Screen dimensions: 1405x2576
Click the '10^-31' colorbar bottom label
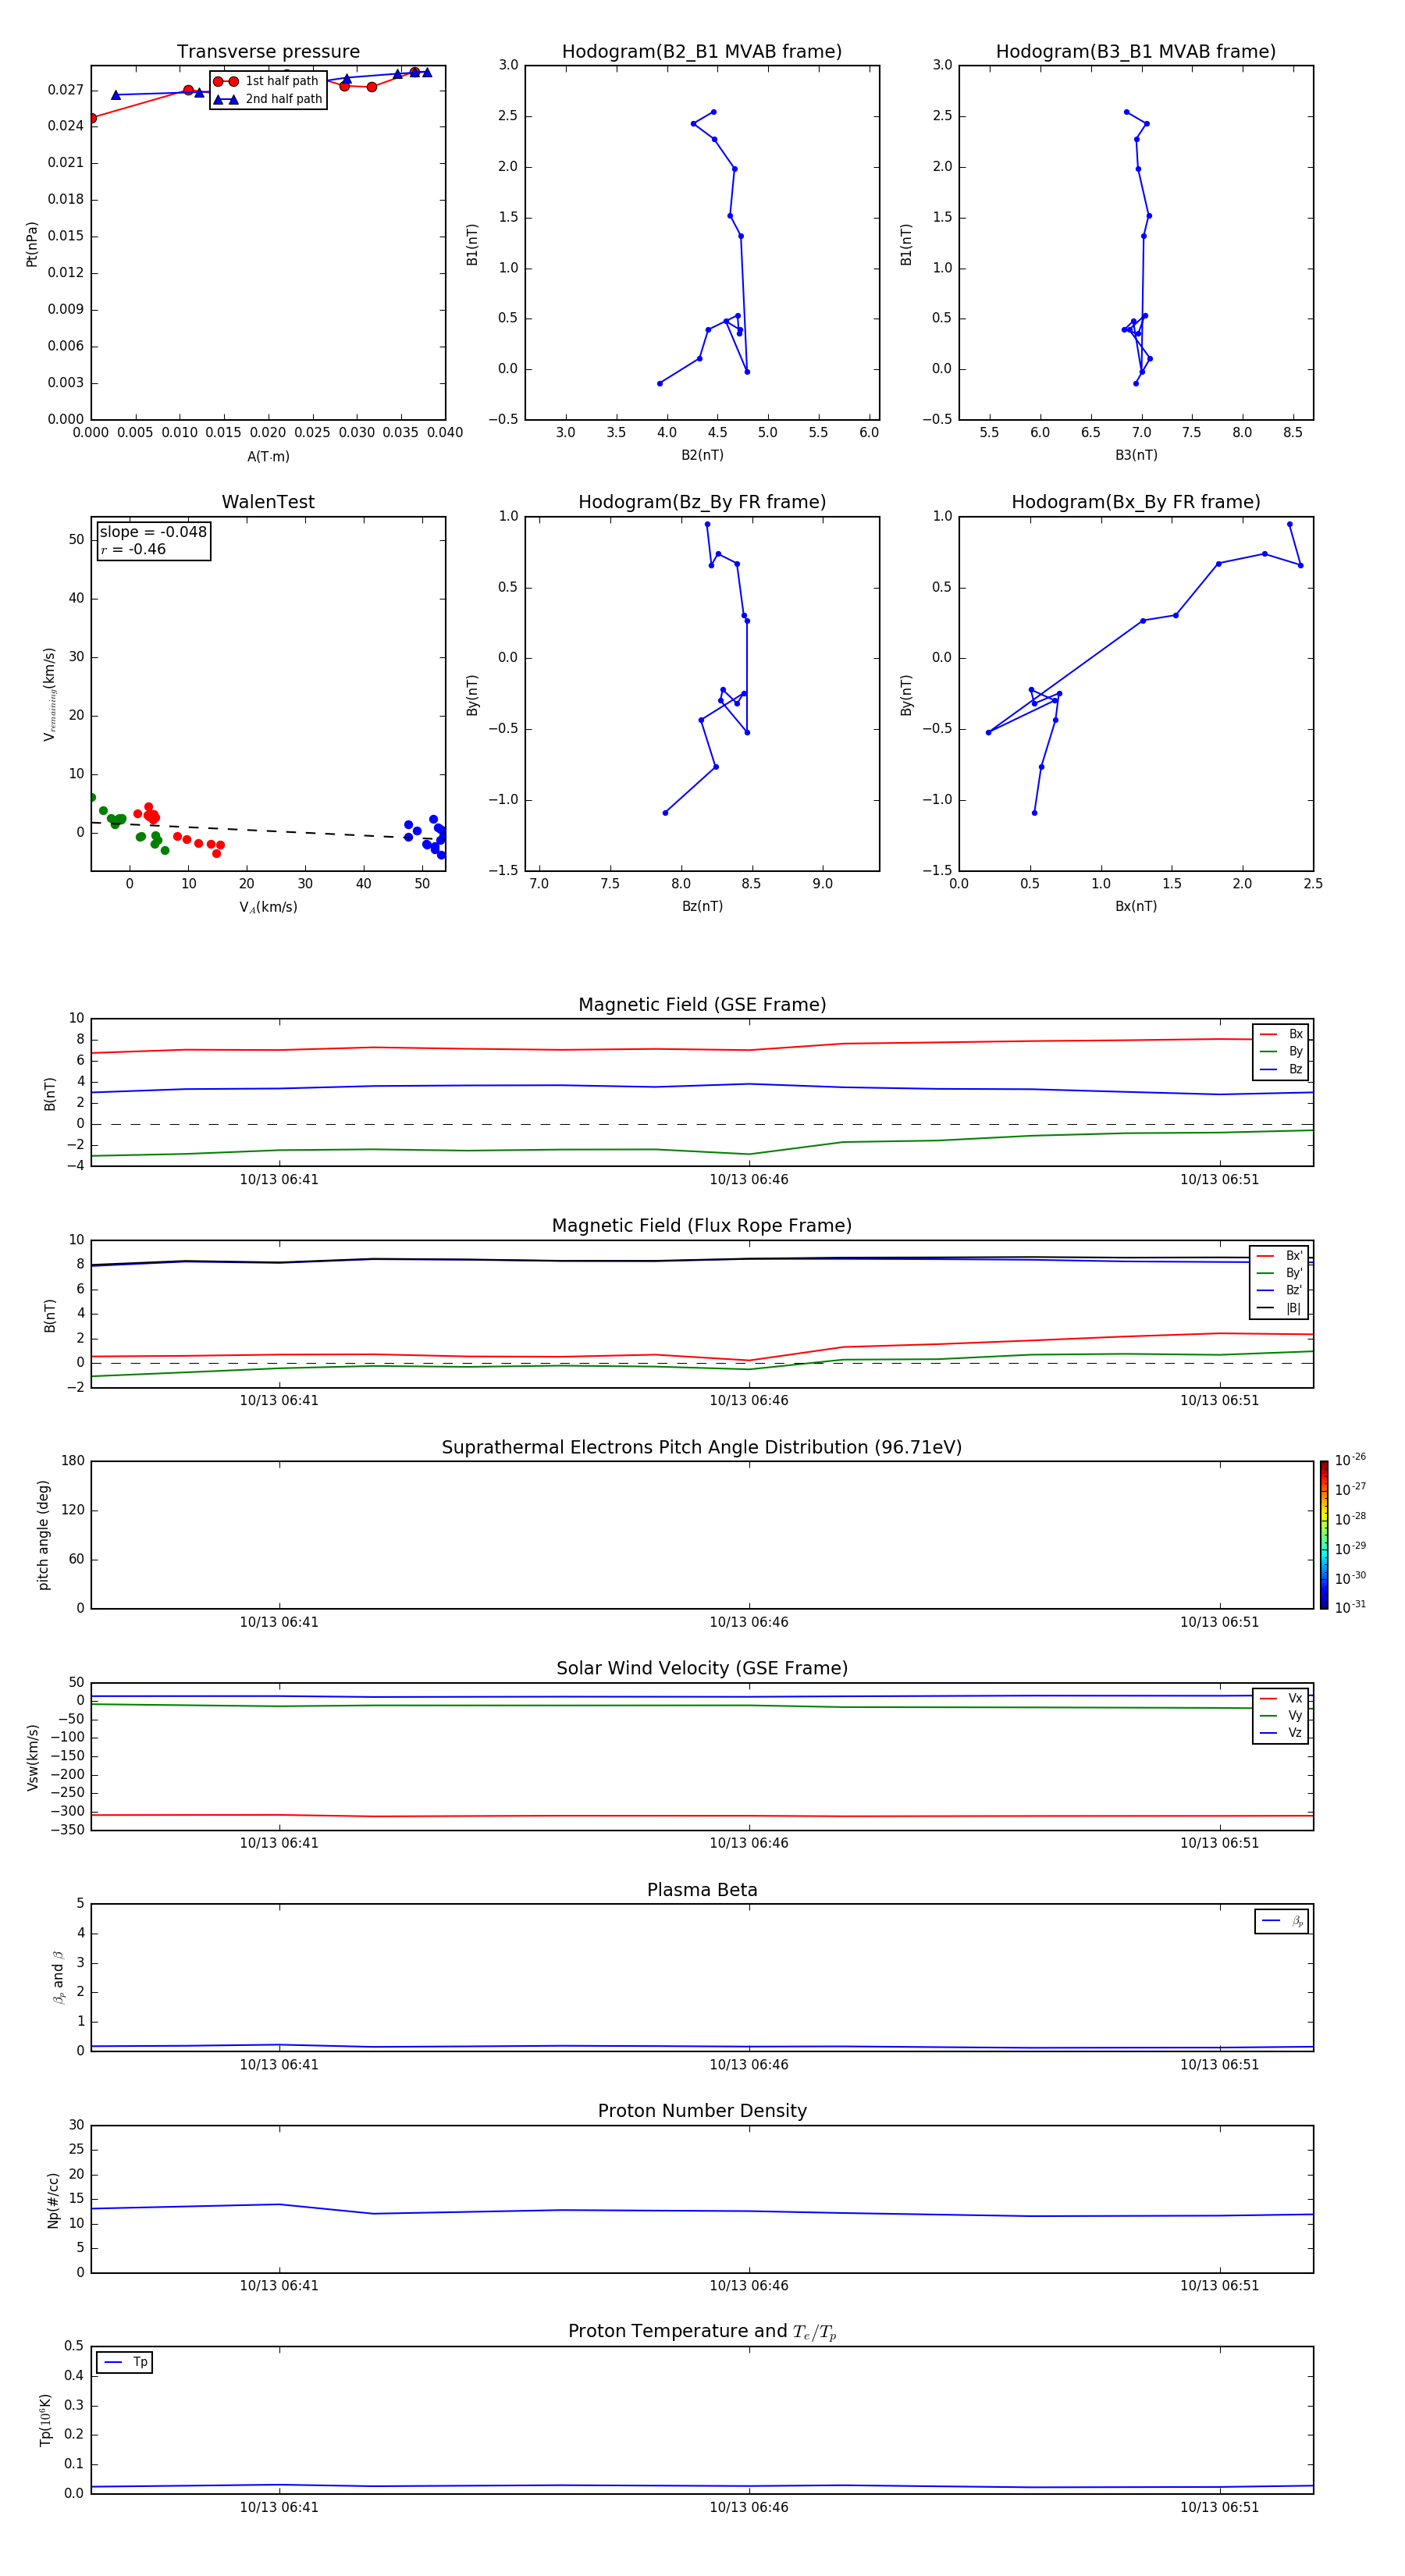click(x=1350, y=1607)
